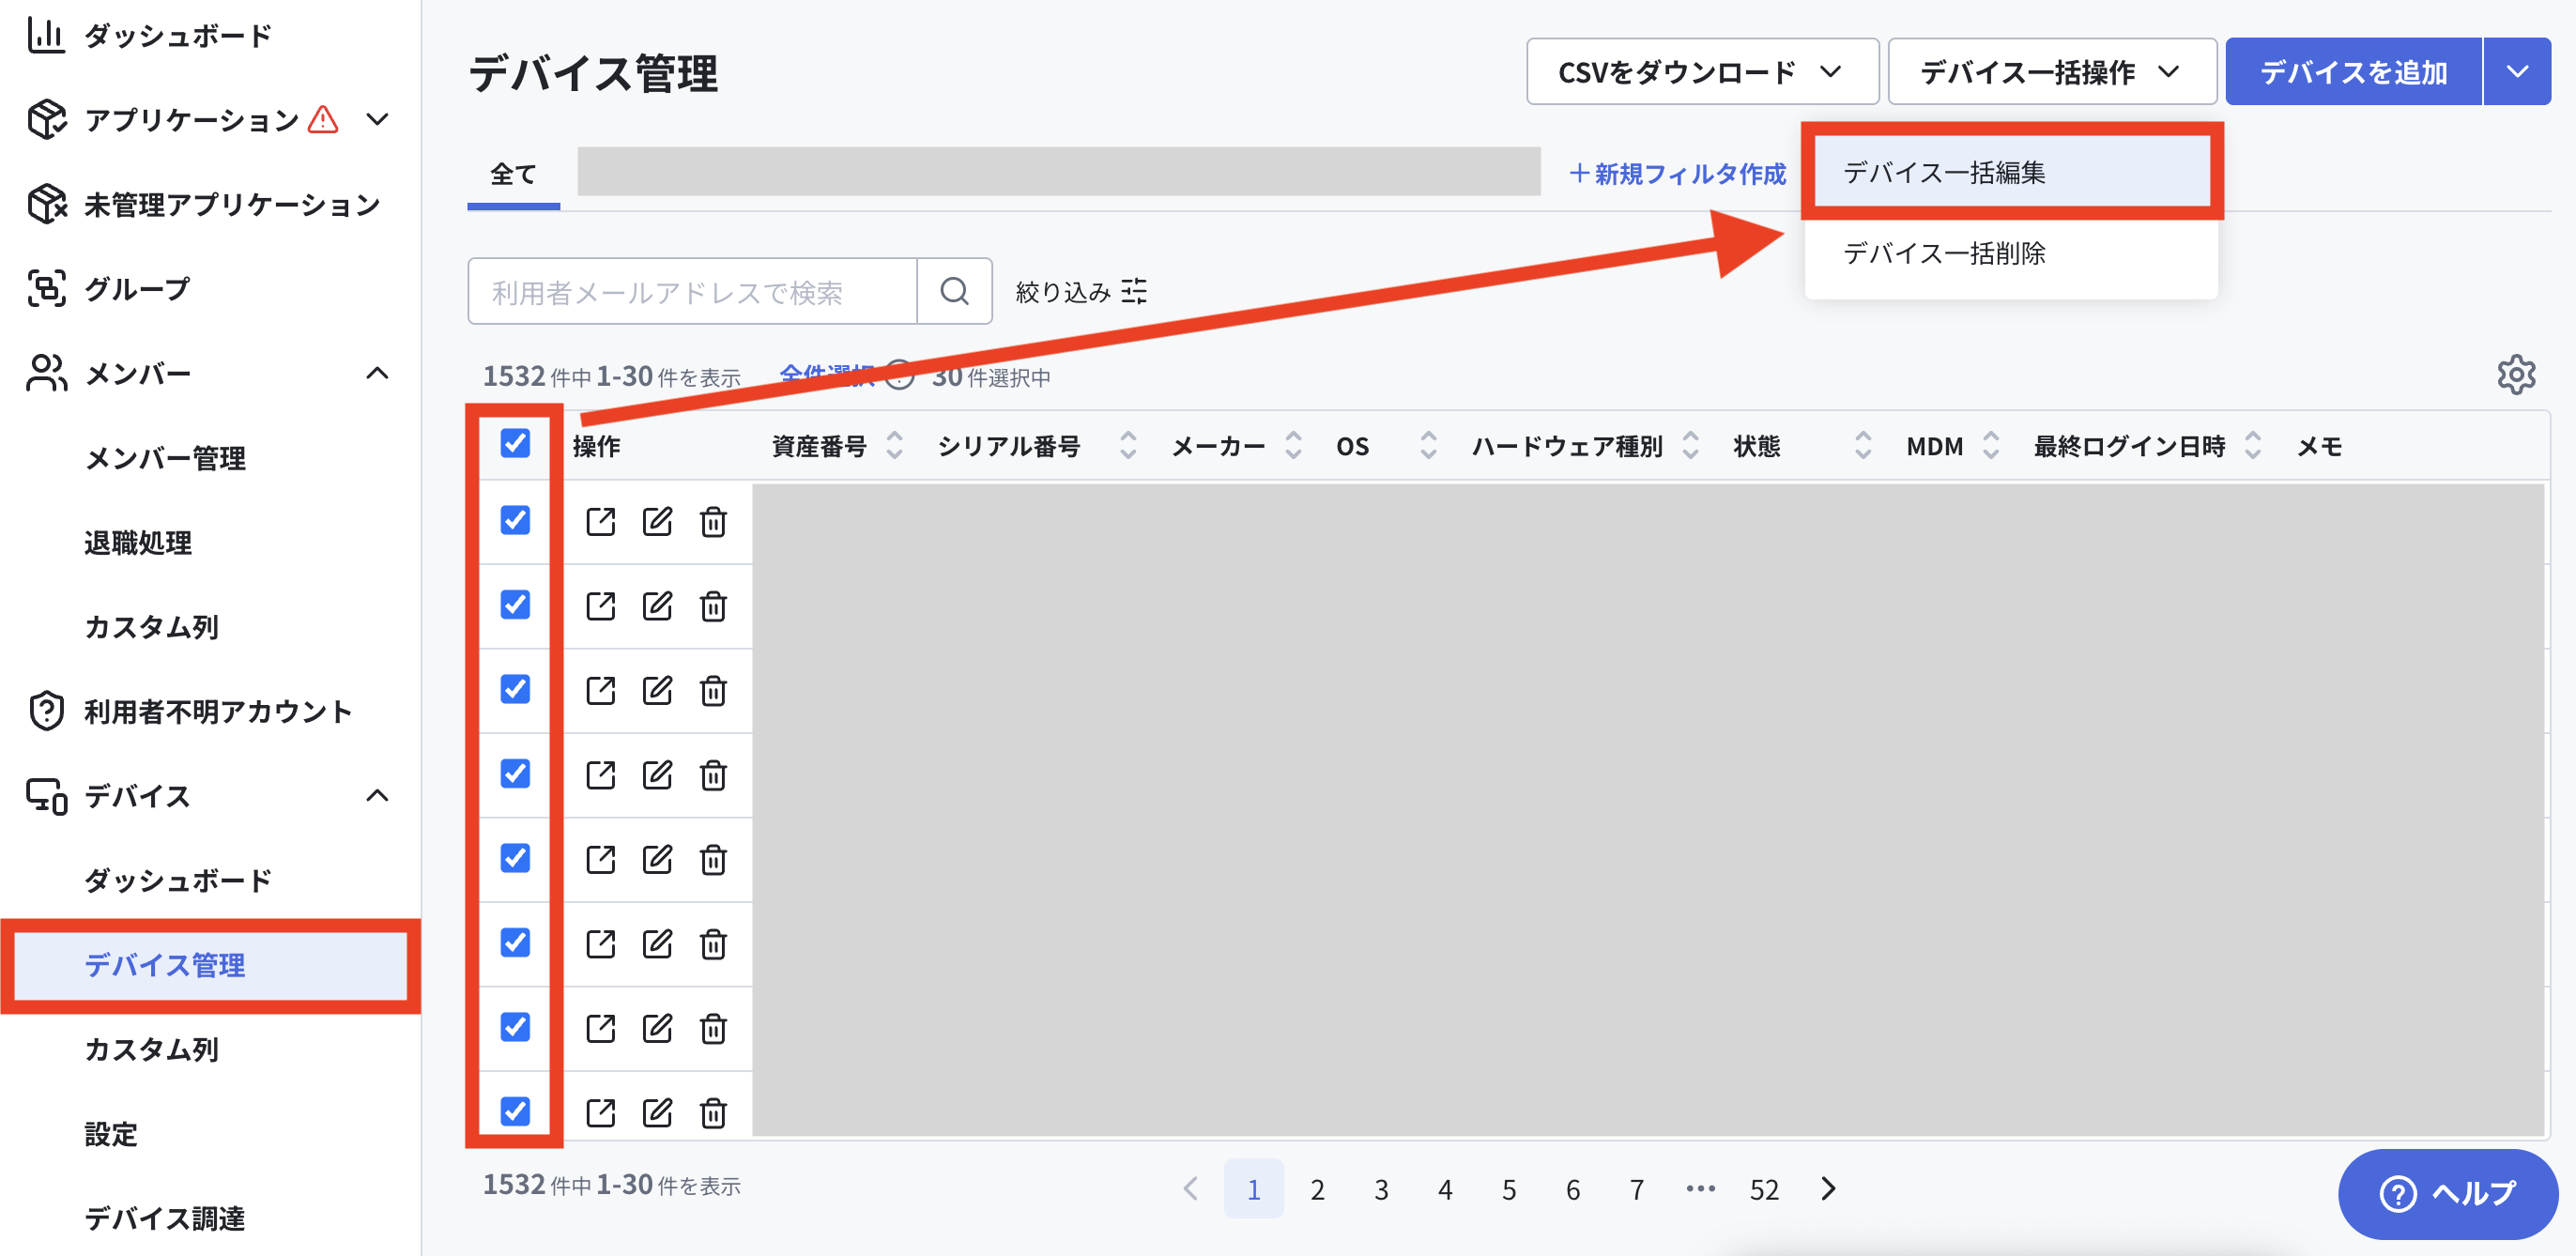This screenshot has height=1256, width=2576.
Task: Go to next page arrow
Action: coord(1829,1189)
